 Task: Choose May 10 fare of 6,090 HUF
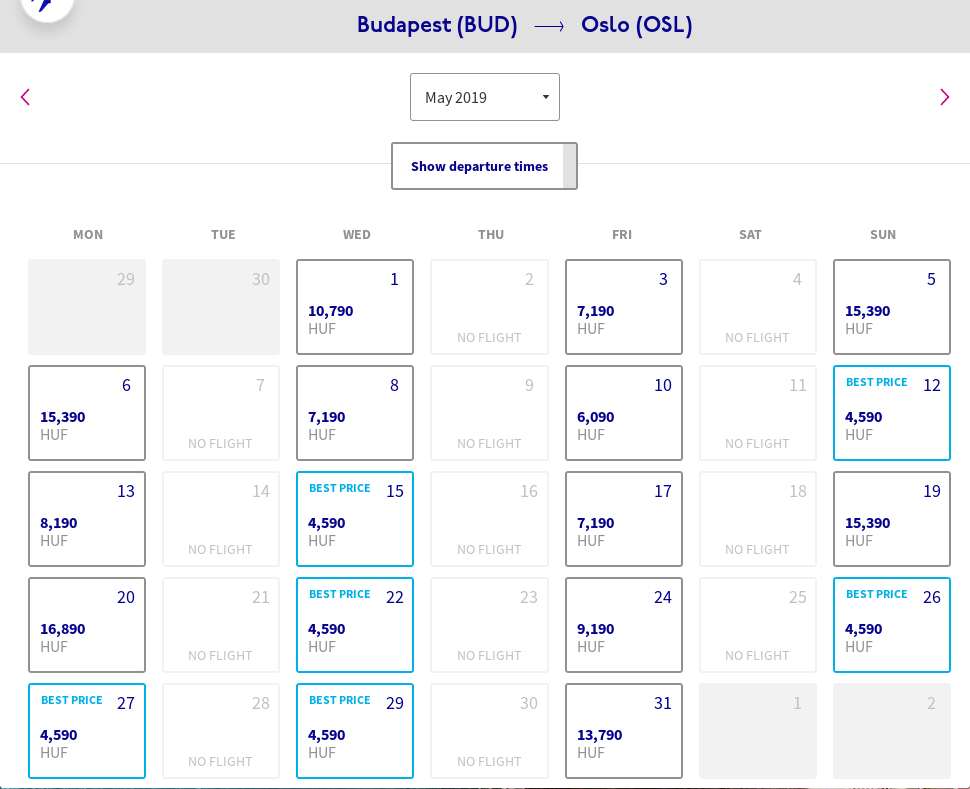pos(623,413)
